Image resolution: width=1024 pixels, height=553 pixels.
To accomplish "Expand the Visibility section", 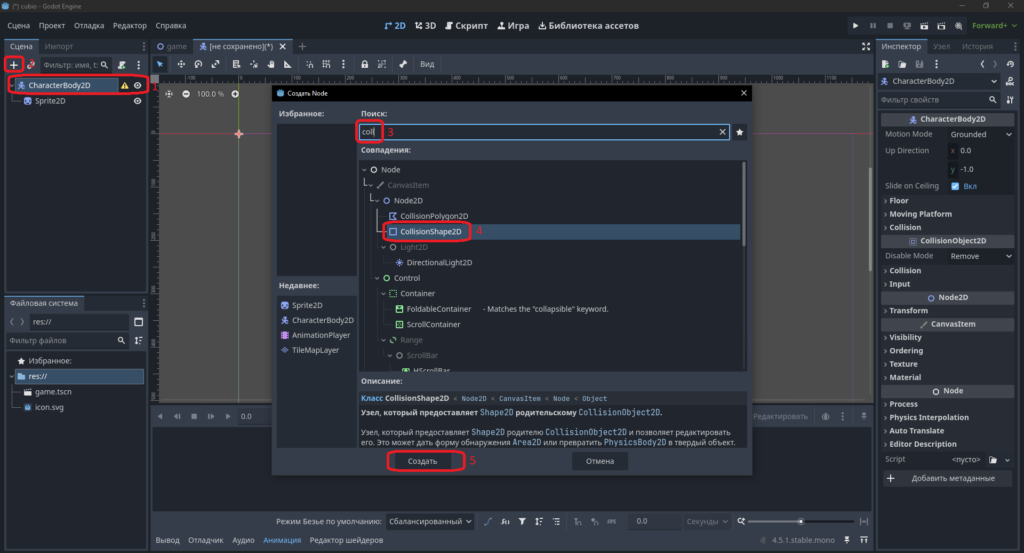I will pyautogui.click(x=904, y=337).
